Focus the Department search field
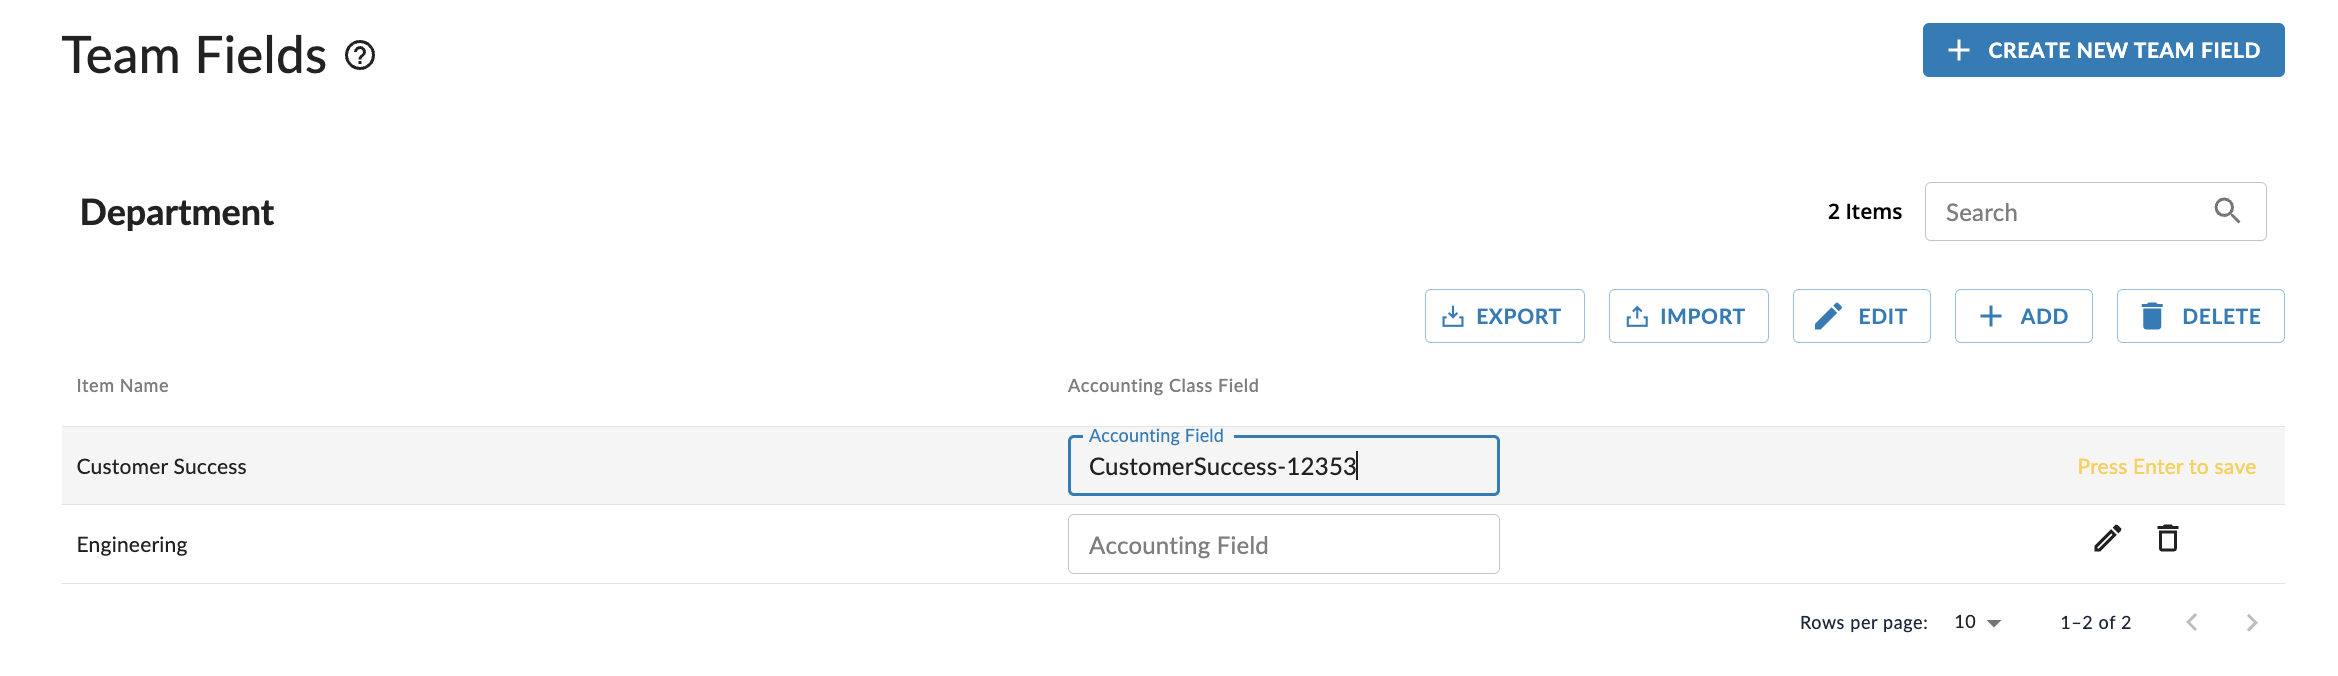The image size is (2338, 676). [2070, 212]
